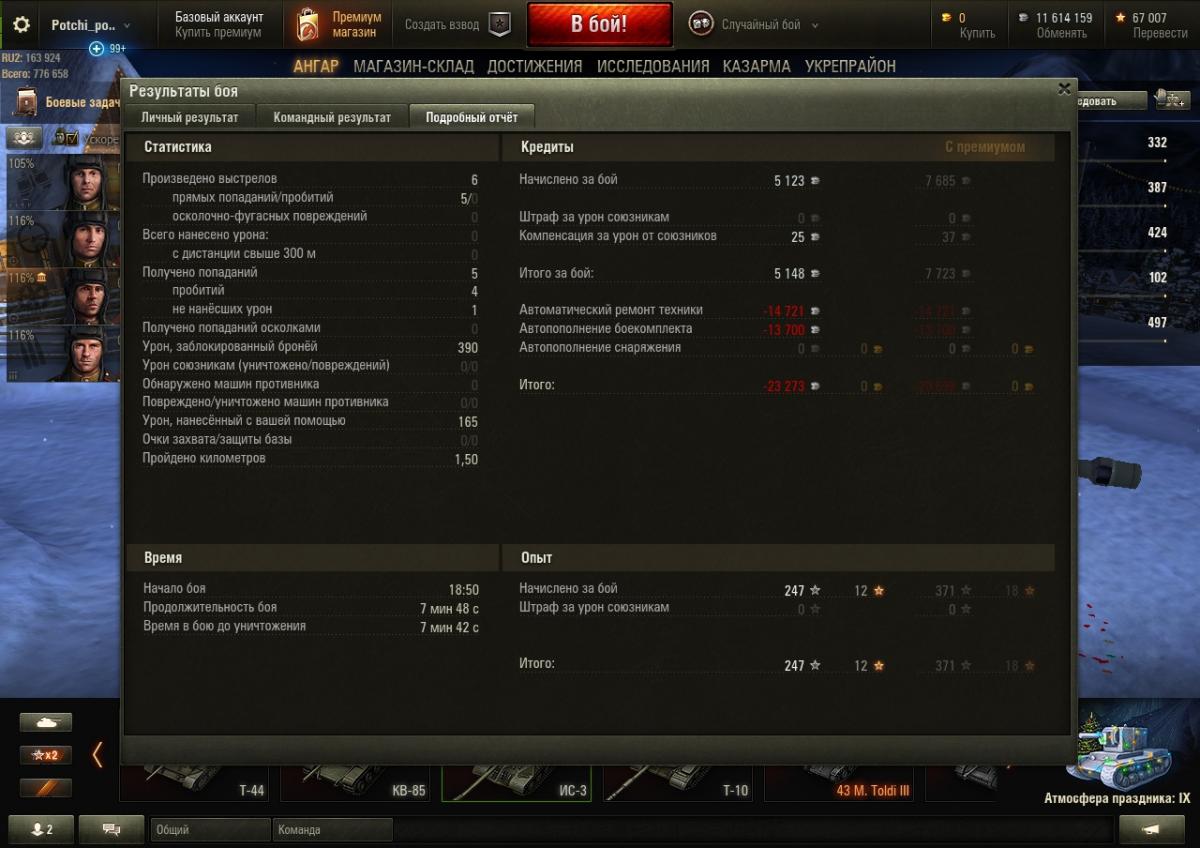Viewport: 1200px width, 848px height.
Task: Click the buy premium link
Action: tap(218, 33)
